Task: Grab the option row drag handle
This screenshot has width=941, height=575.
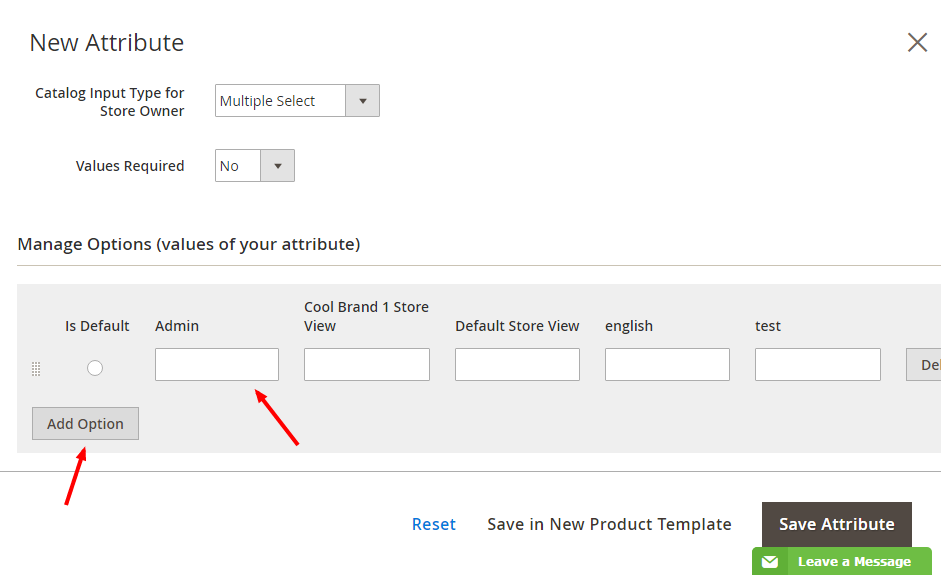Action: (x=36, y=369)
